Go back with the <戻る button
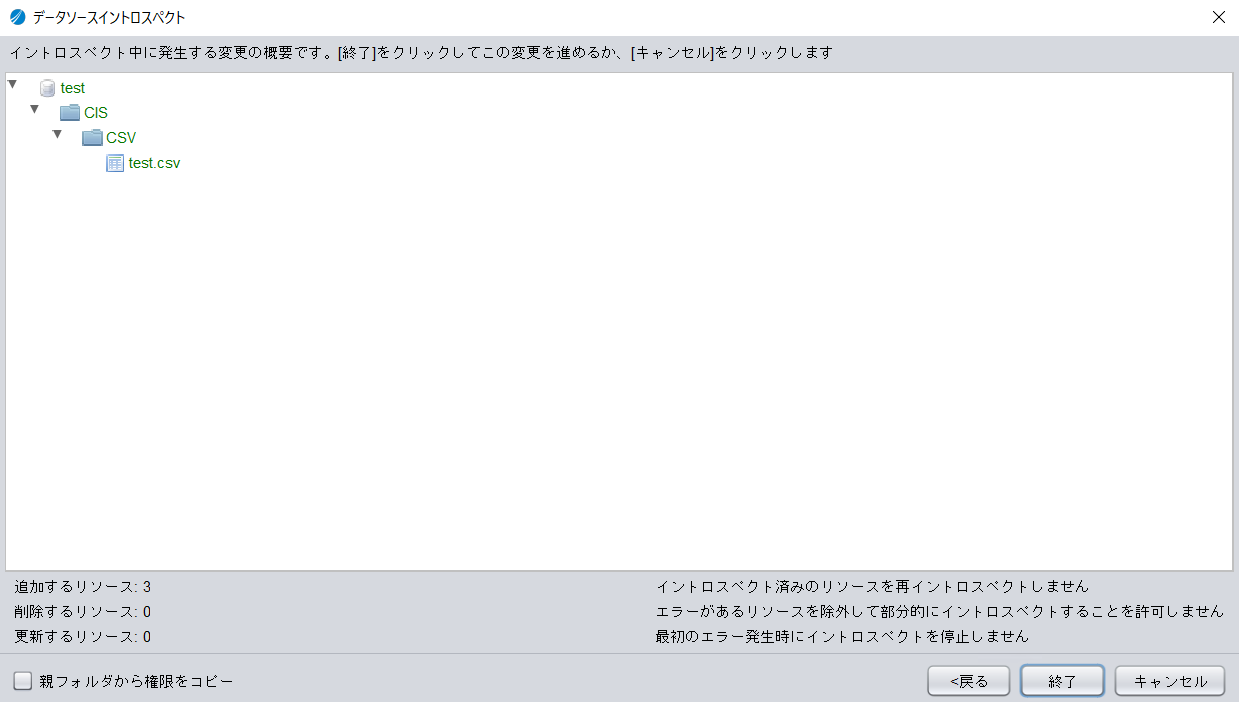The width and height of the screenshot is (1240, 702). tap(969, 681)
